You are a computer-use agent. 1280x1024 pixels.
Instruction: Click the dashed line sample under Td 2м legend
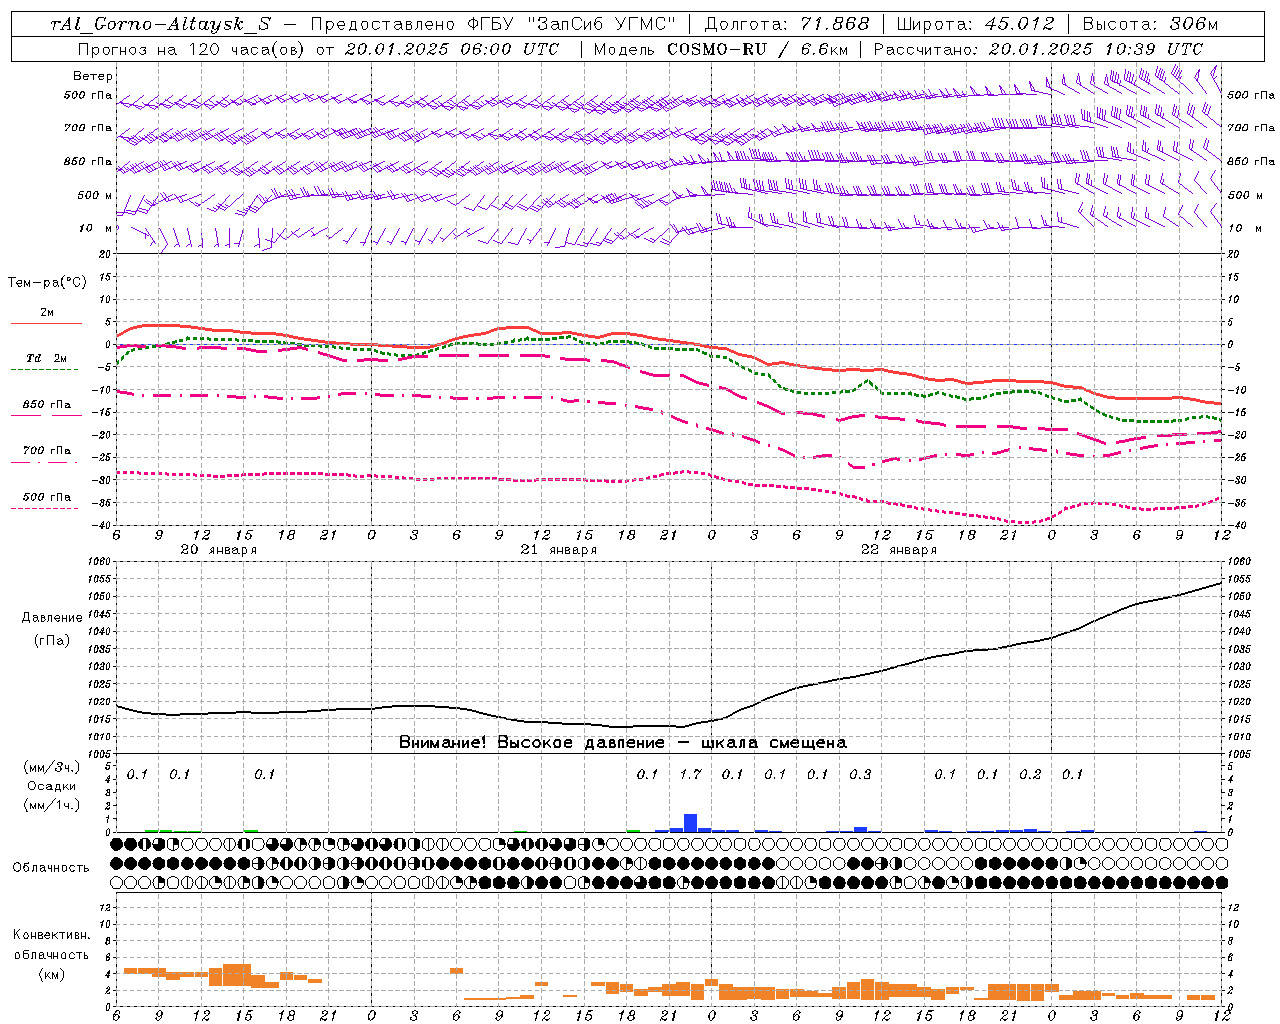(46, 369)
